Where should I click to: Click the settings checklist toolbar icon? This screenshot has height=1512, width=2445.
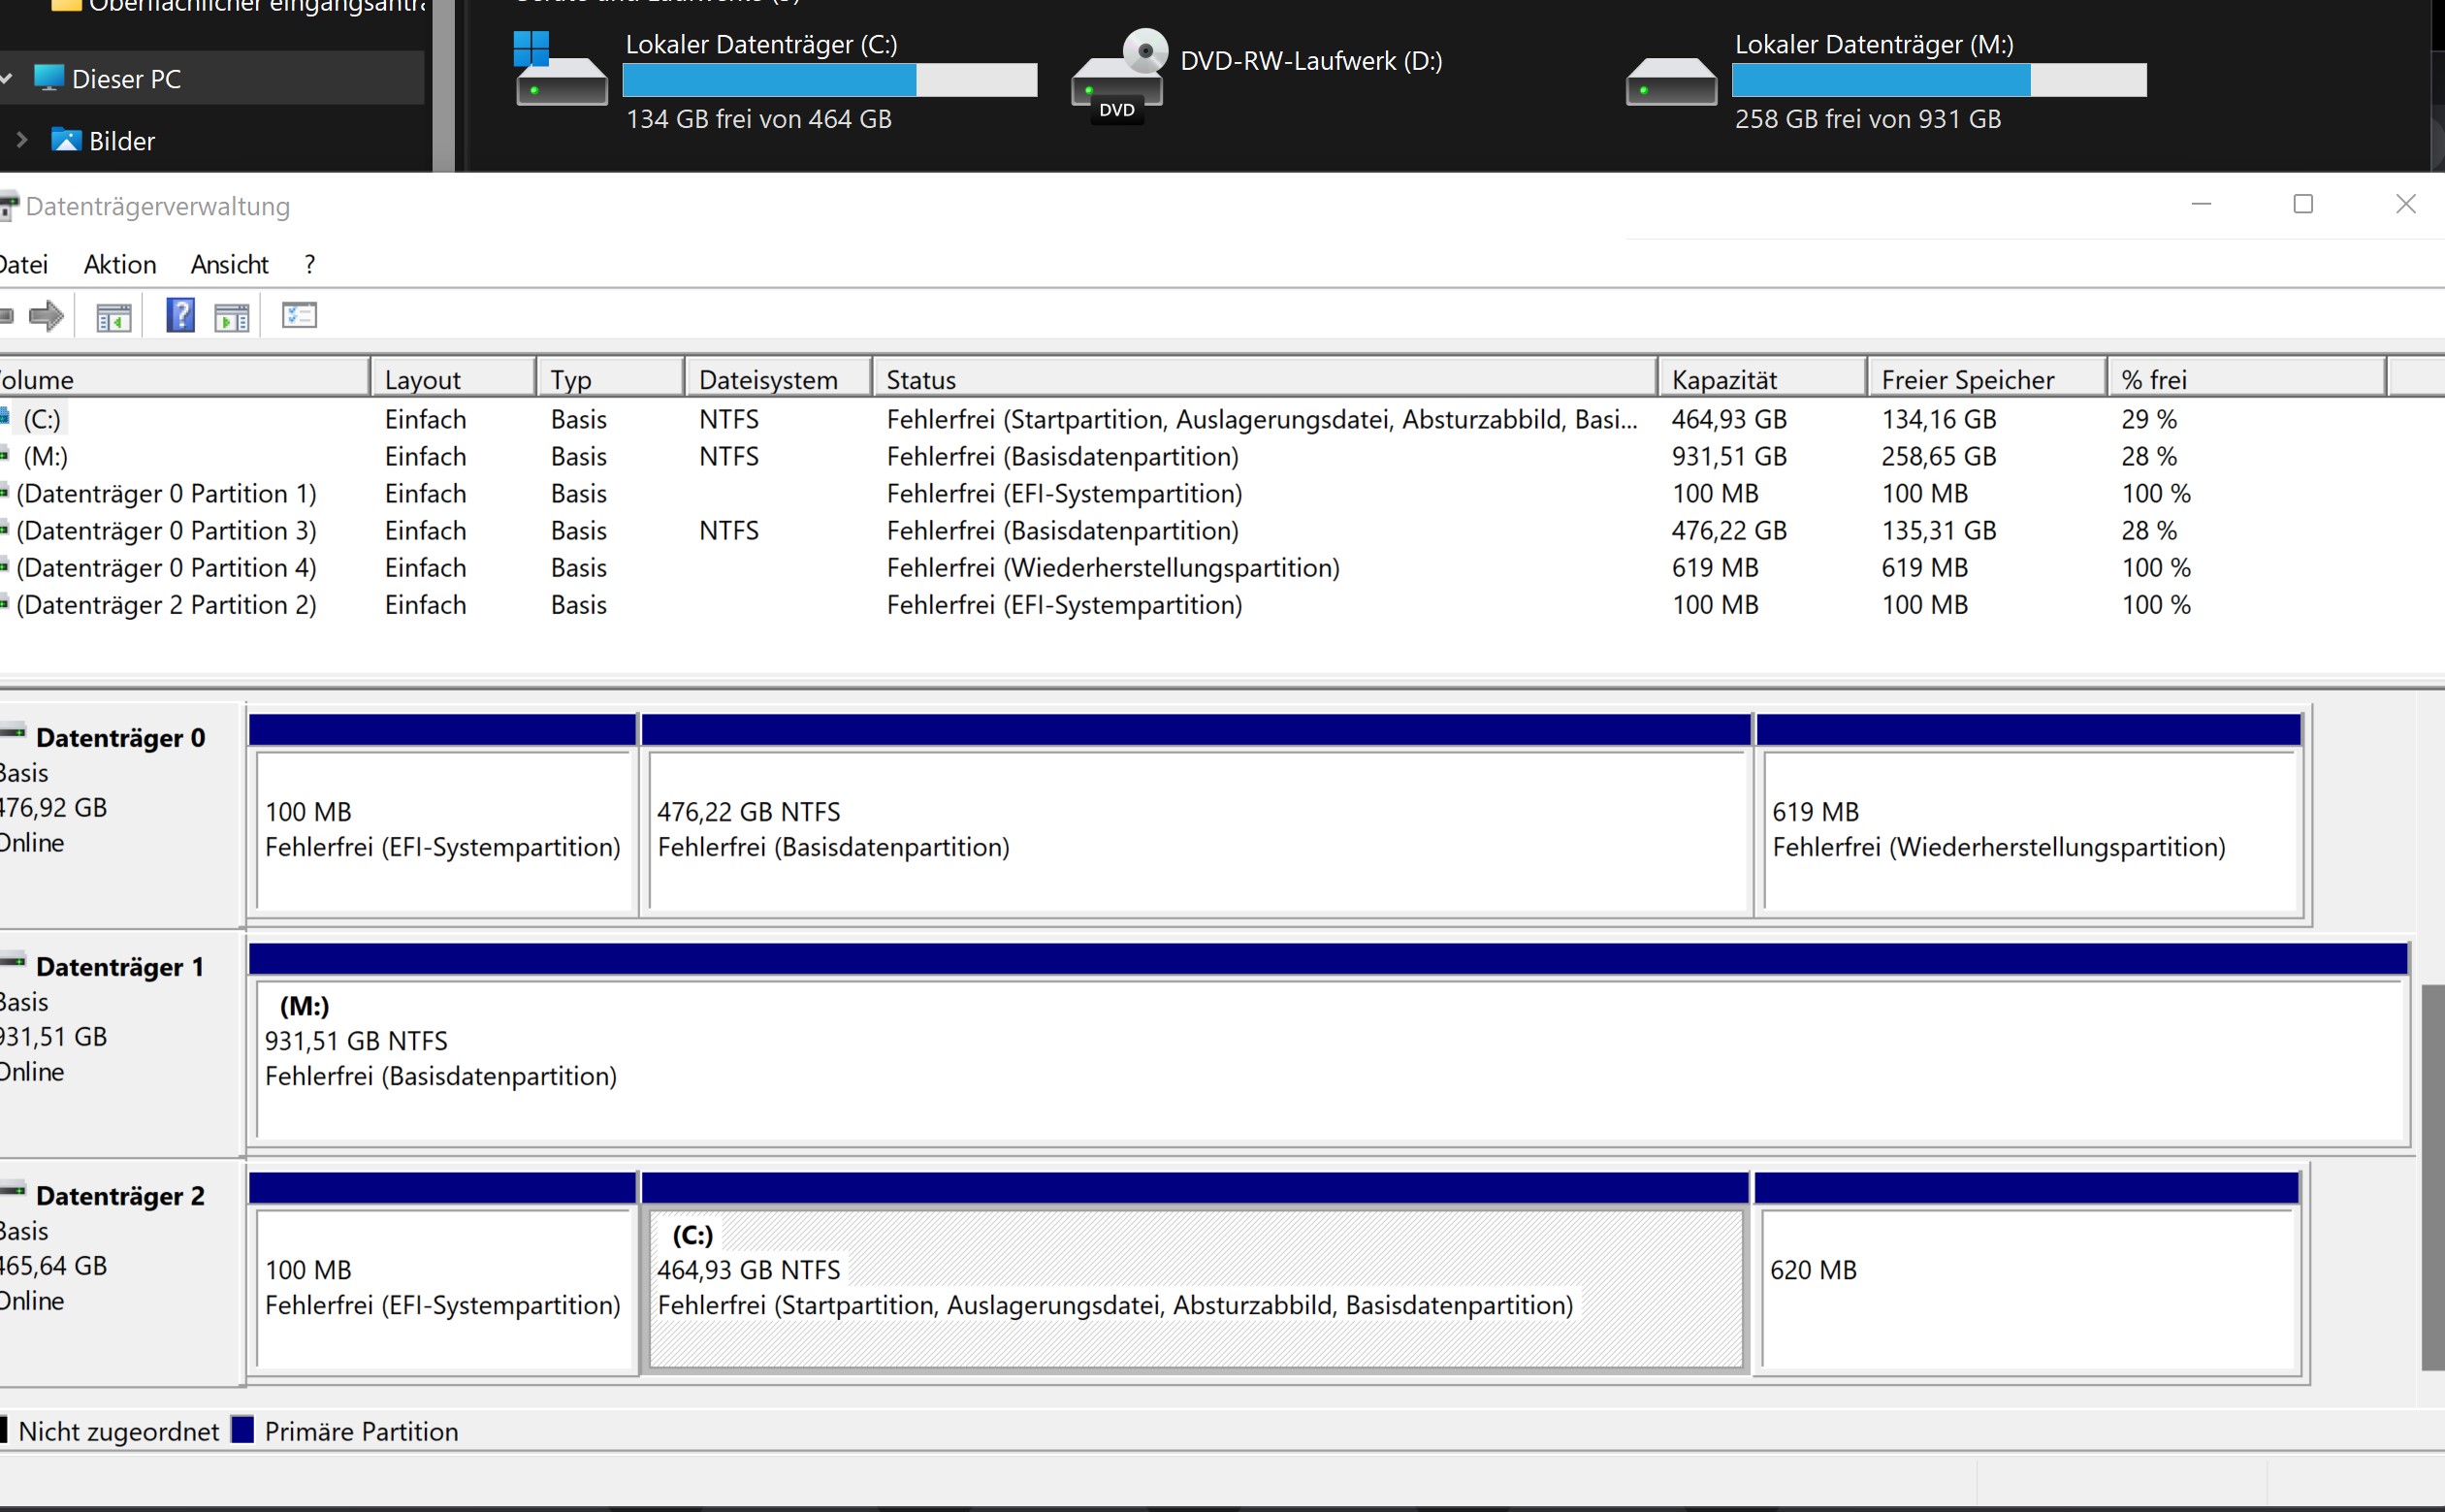299,316
